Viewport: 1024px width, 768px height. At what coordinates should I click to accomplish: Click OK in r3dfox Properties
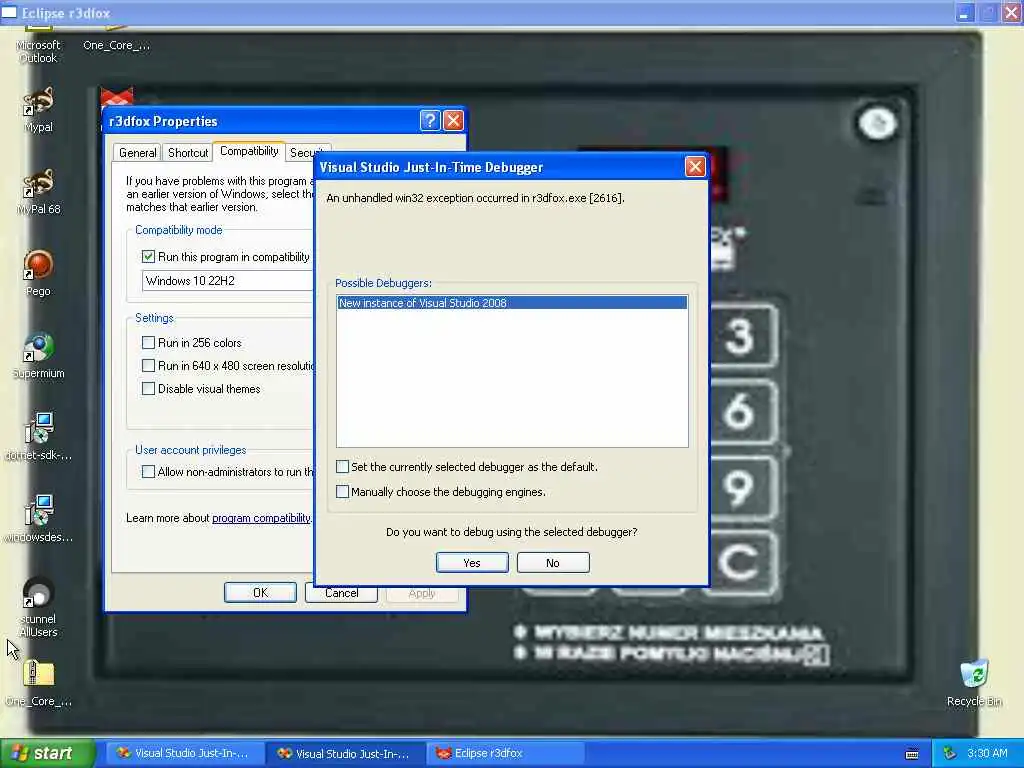pyautogui.click(x=261, y=592)
